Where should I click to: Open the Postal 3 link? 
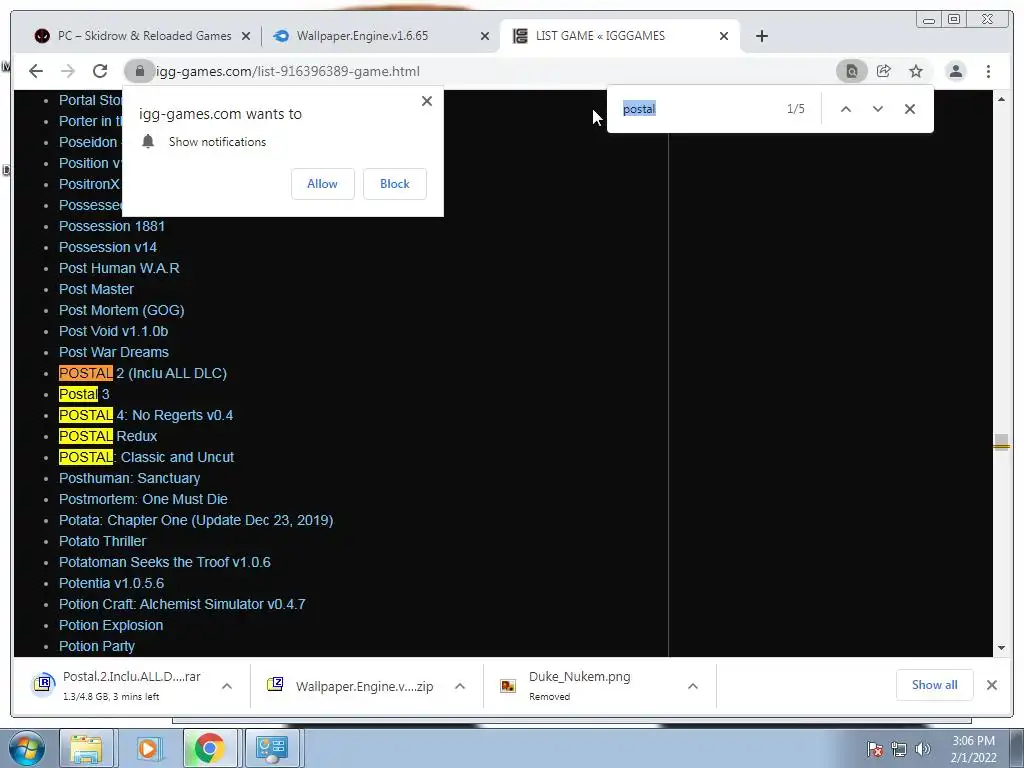click(84, 394)
